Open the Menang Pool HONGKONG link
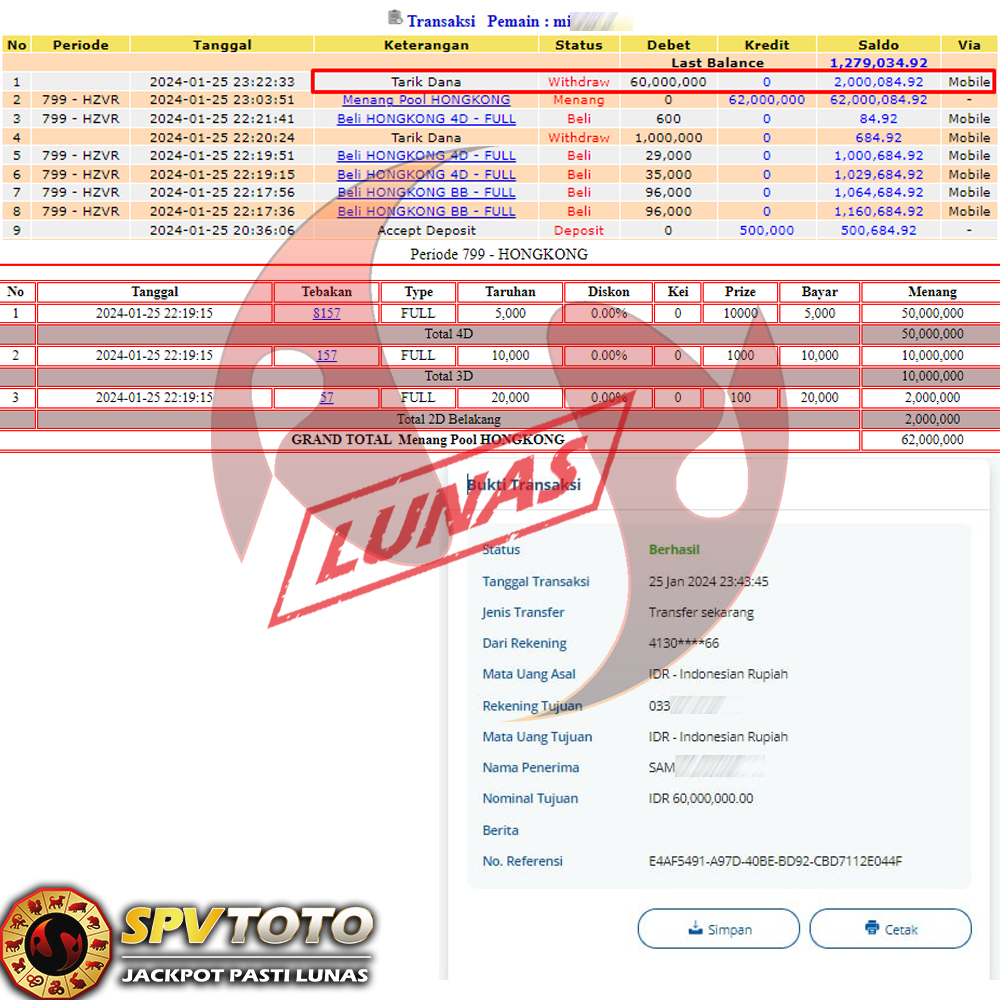The height and width of the screenshot is (1000, 1000). pyautogui.click(x=426, y=100)
